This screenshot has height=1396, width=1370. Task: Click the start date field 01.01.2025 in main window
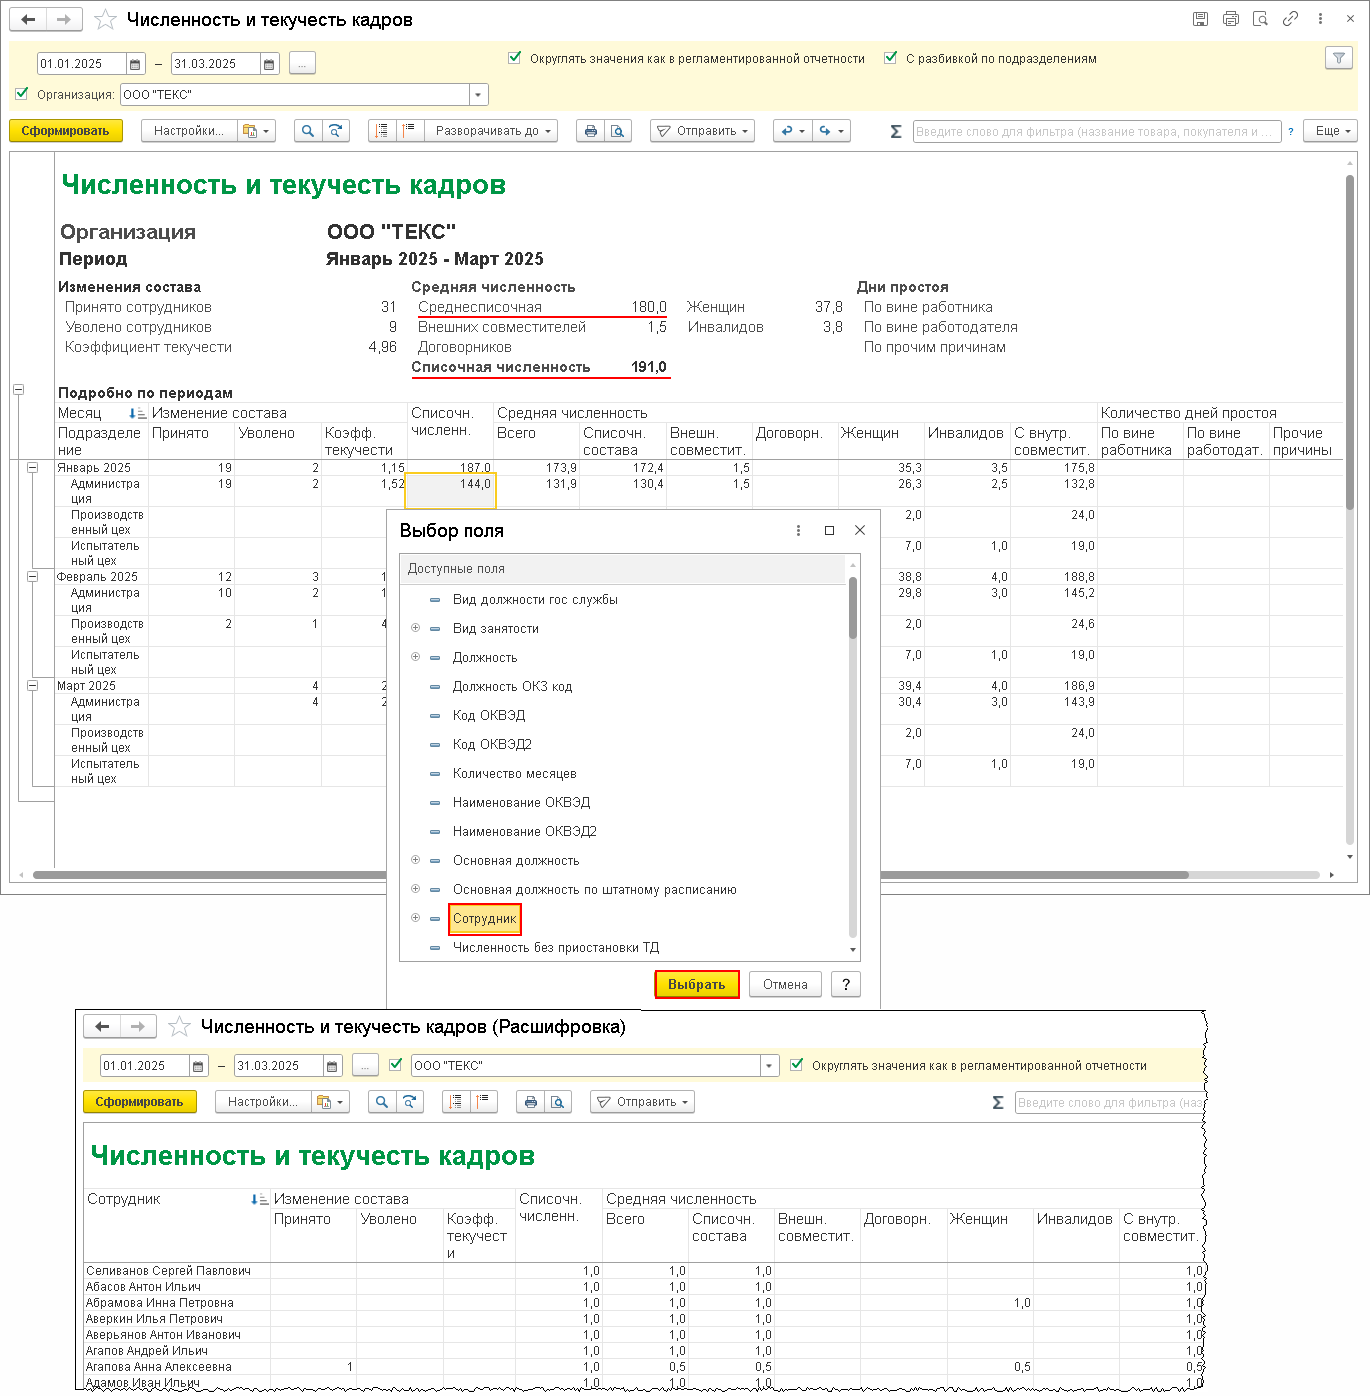click(82, 64)
